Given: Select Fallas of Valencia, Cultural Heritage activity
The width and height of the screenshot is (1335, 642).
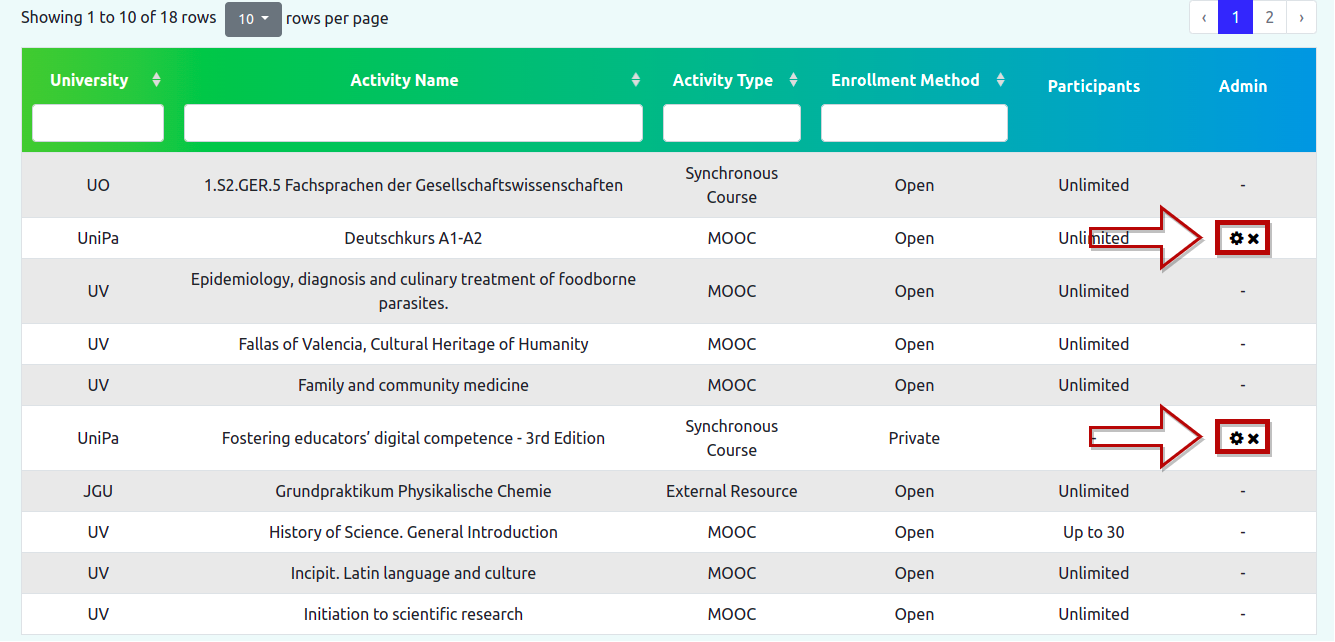Looking at the screenshot, I should (413, 344).
